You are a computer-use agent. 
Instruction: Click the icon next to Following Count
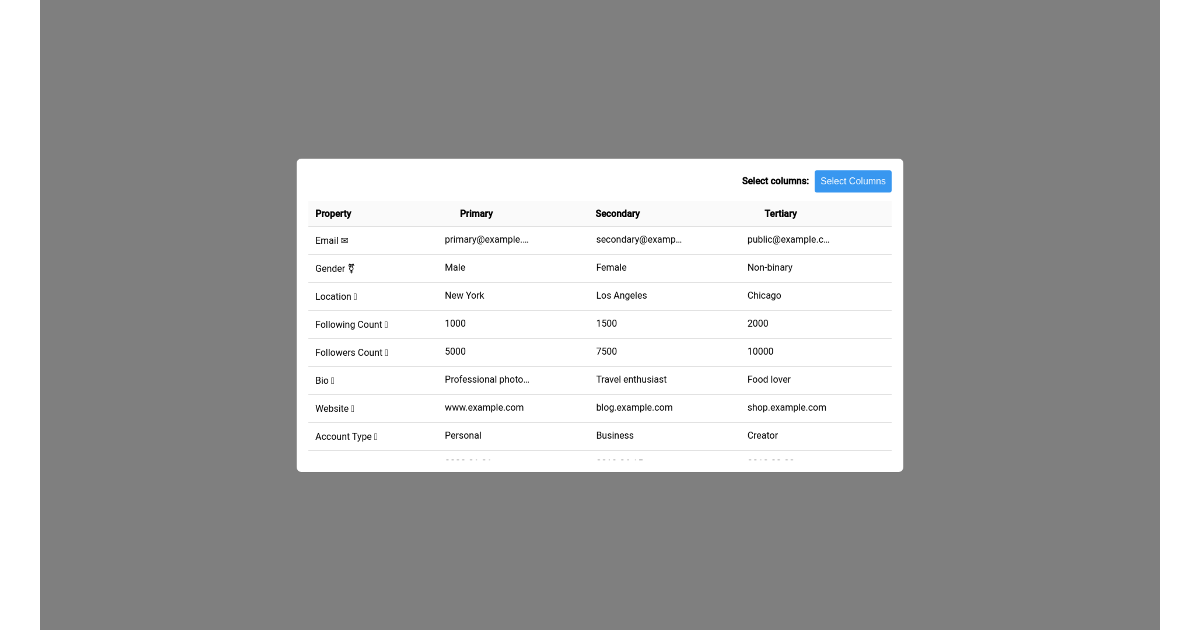(x=384, y=324)
